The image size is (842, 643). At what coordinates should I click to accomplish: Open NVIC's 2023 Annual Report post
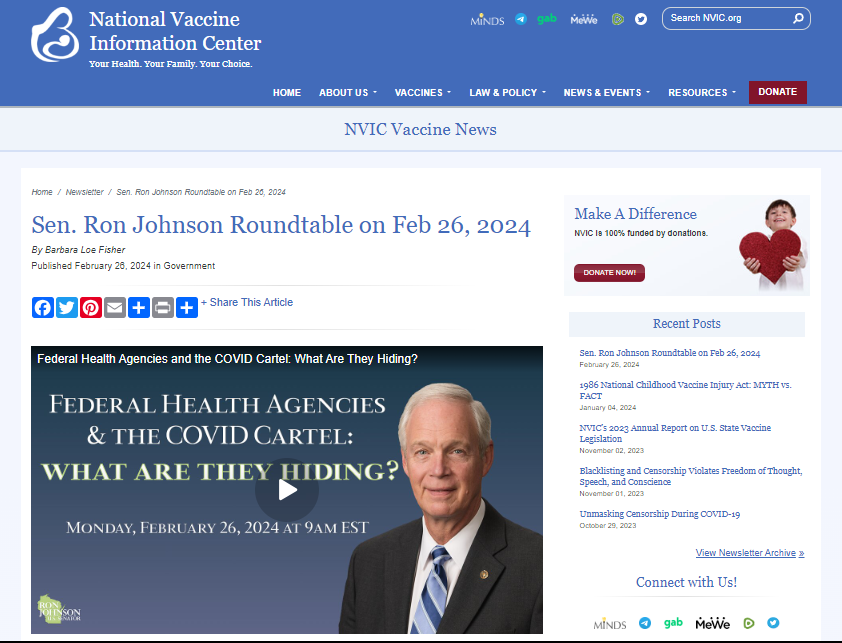[675, 433]
